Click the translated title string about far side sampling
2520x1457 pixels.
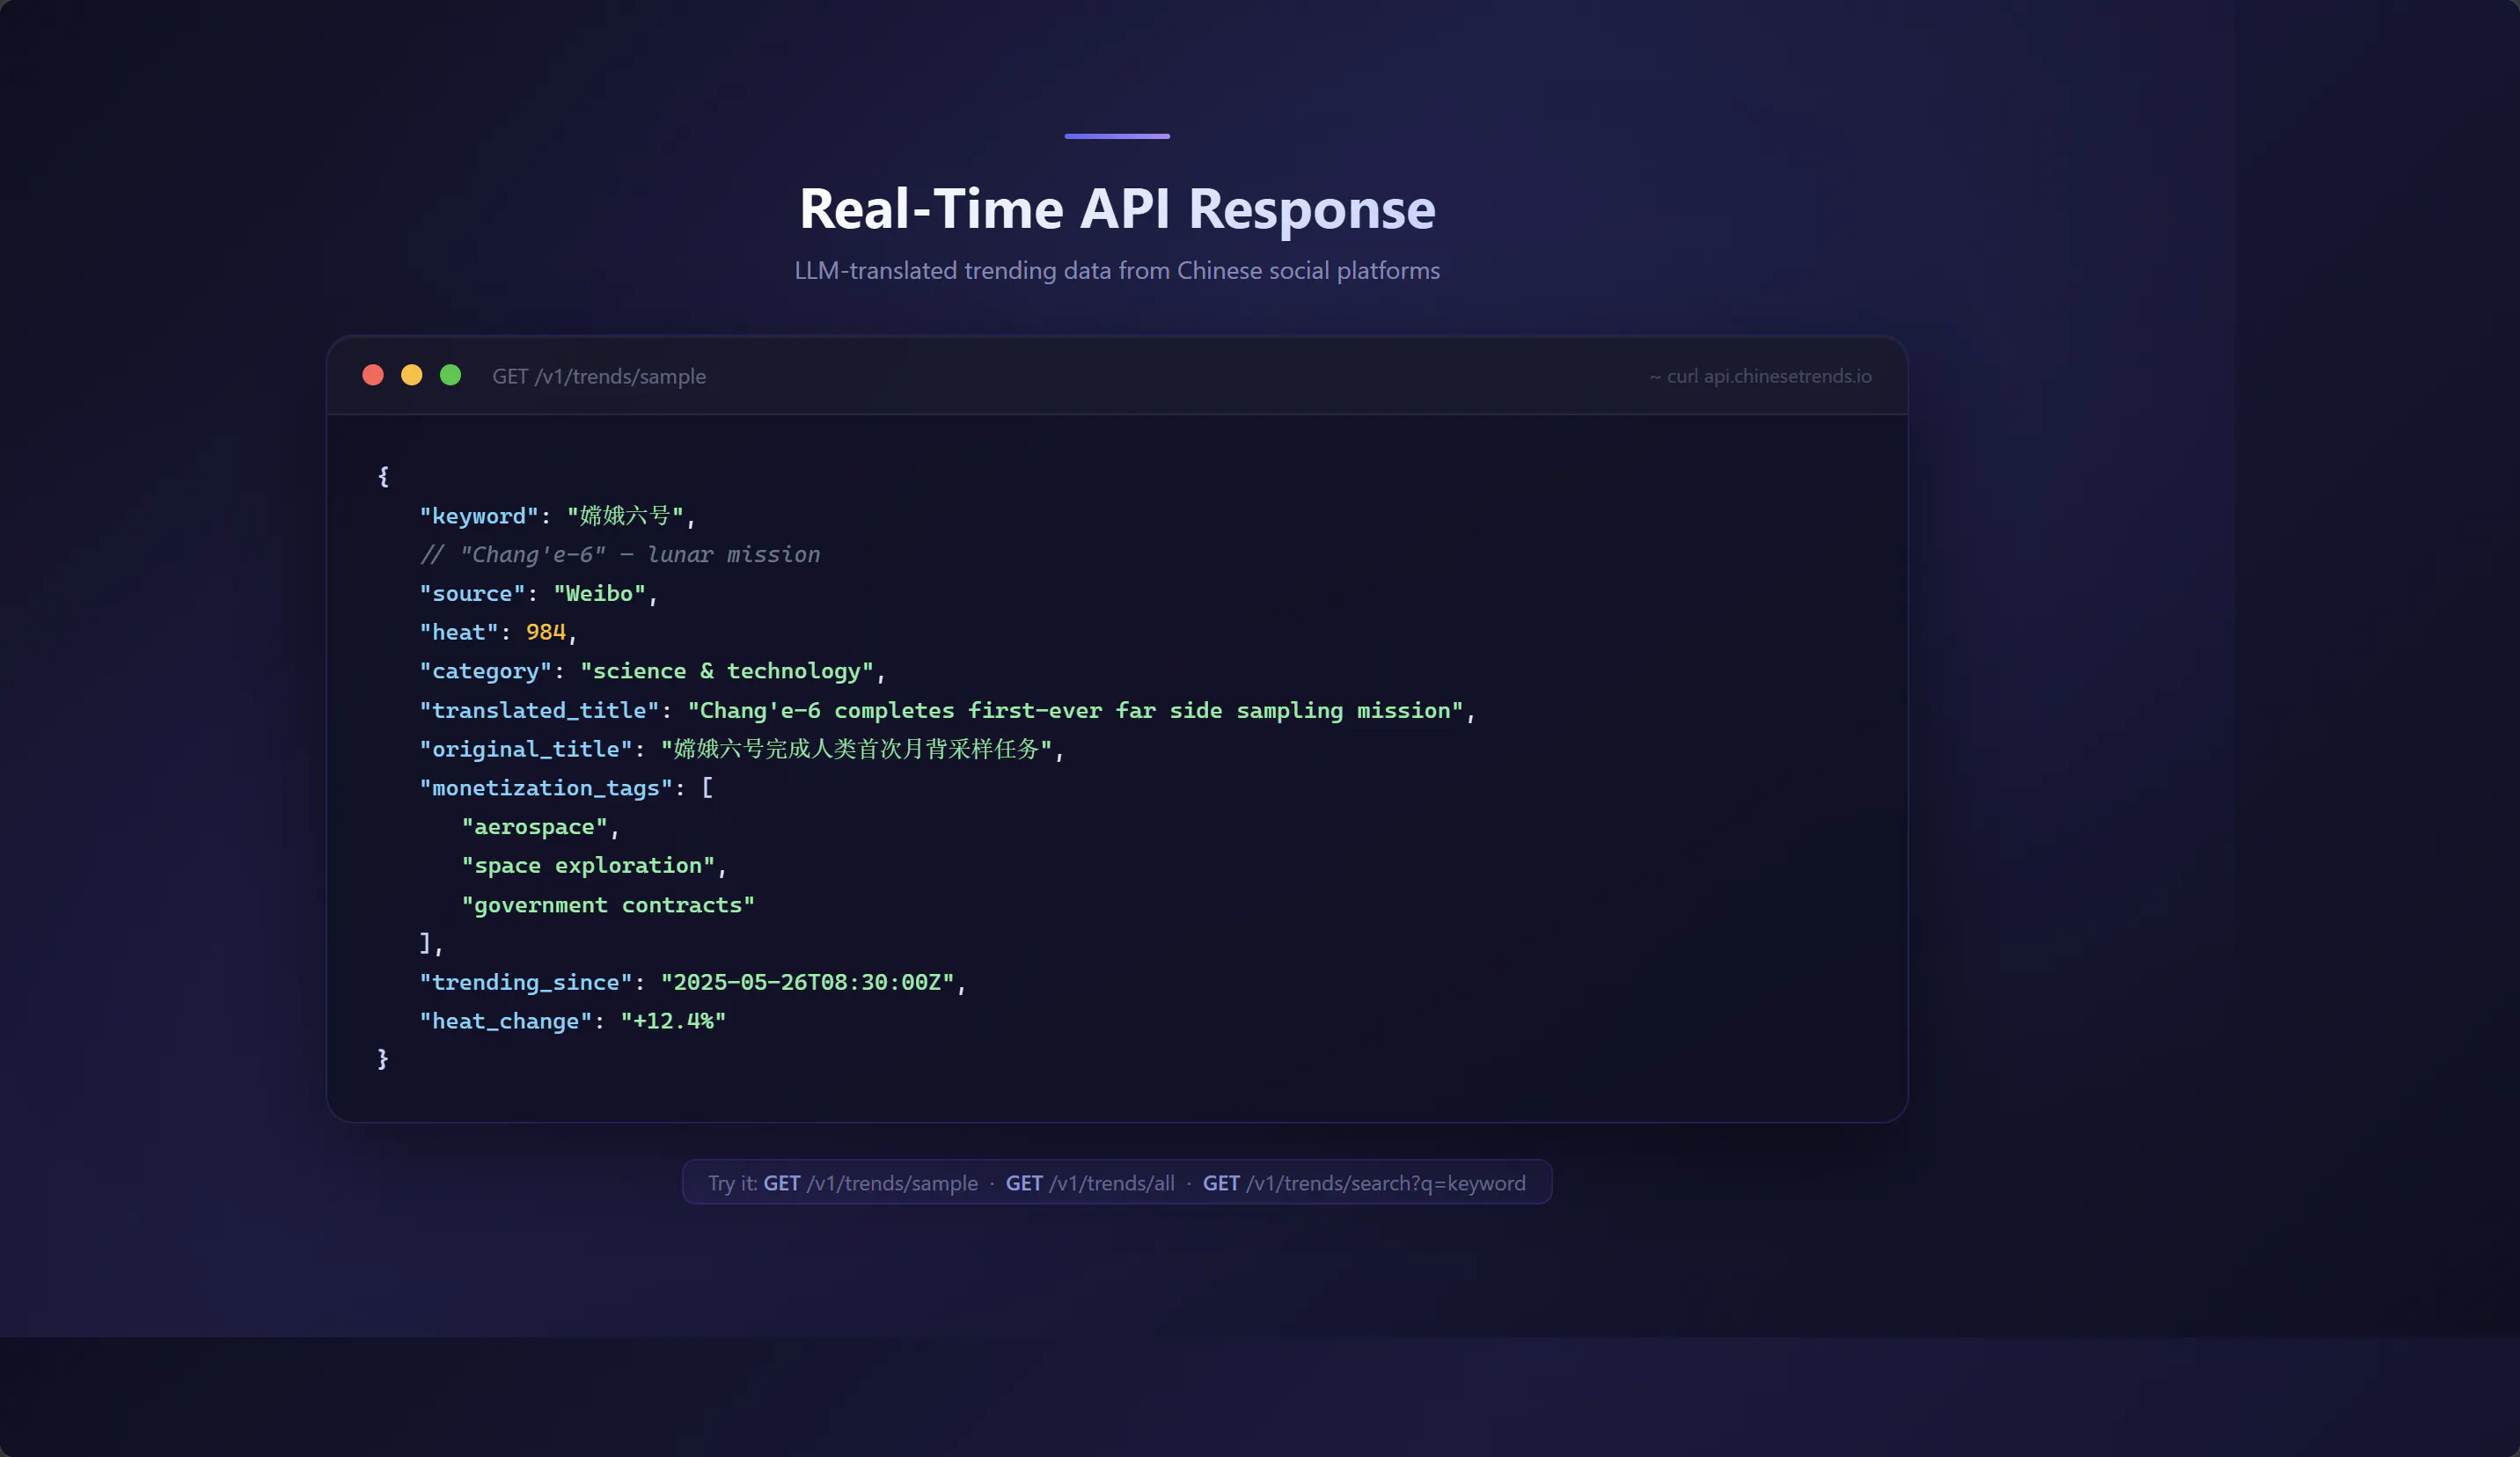pyautogui.click(x=1076, y=710)
